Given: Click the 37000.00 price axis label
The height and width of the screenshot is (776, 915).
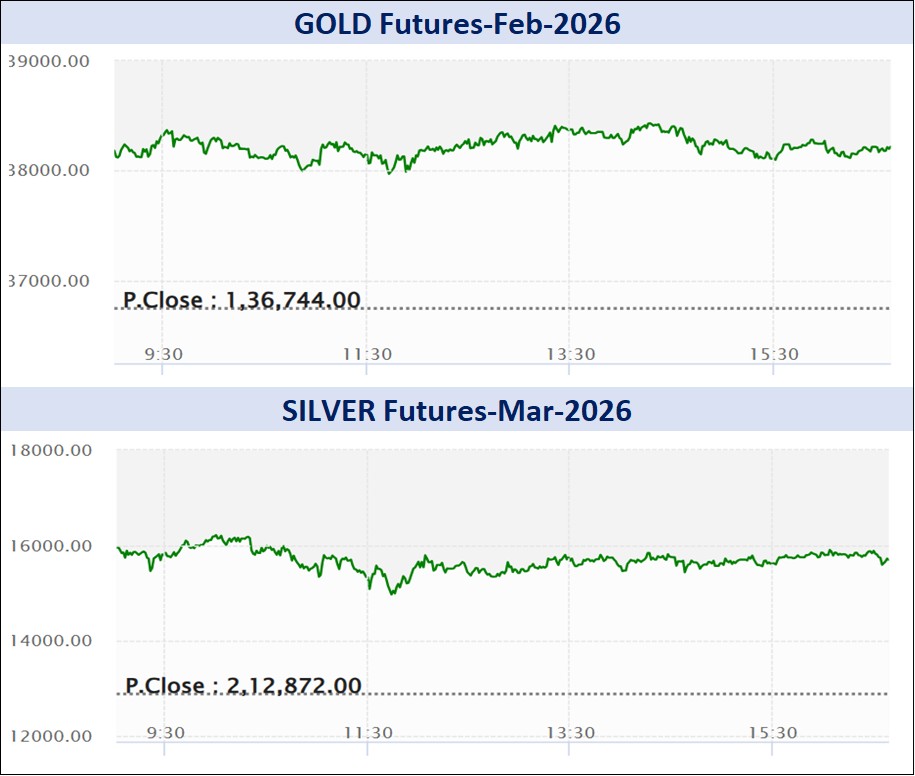Looking at the screenshot, I should point(48,281).
